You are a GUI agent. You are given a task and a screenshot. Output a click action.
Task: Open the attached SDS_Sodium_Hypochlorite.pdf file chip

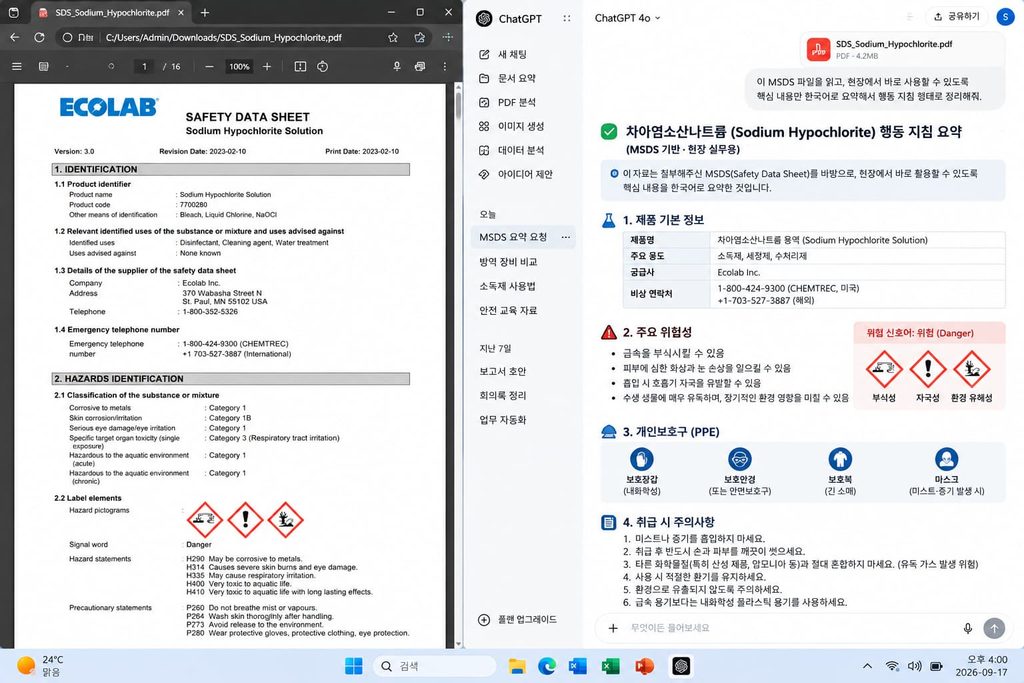[902, 49]
